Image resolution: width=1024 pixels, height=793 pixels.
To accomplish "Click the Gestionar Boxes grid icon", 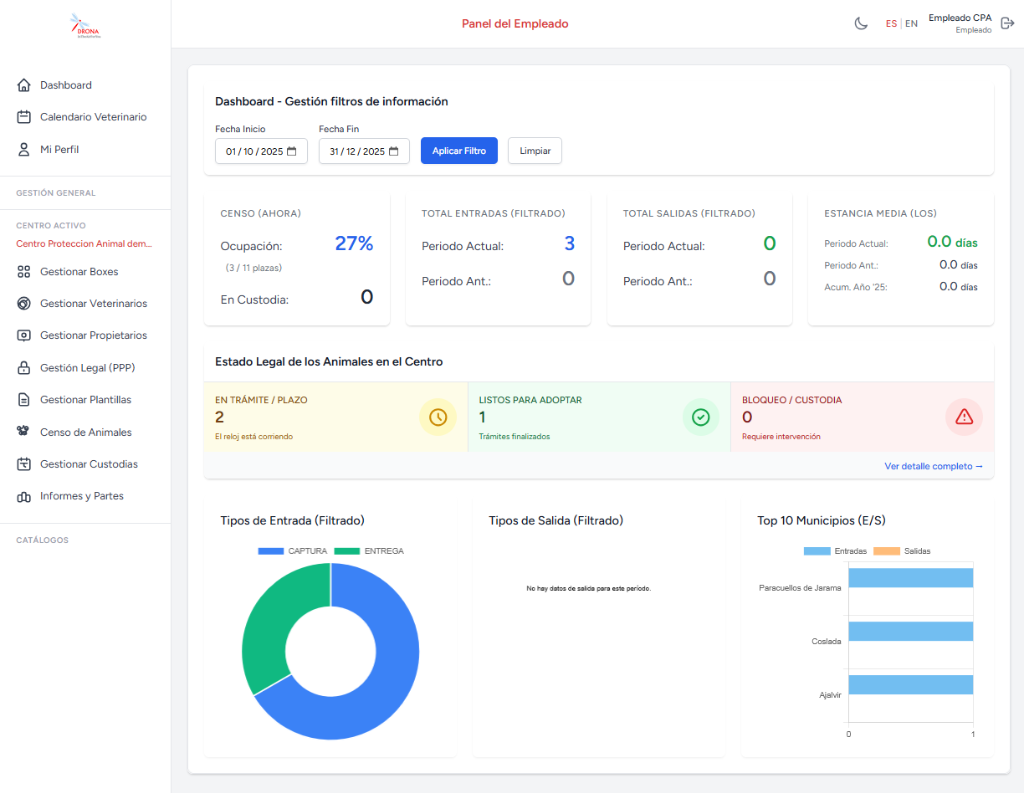I will 24,272.
